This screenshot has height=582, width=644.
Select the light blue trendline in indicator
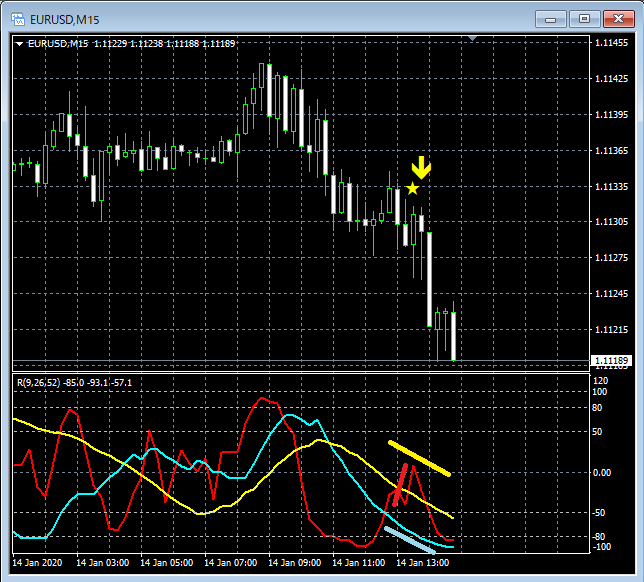pos(410,541)
